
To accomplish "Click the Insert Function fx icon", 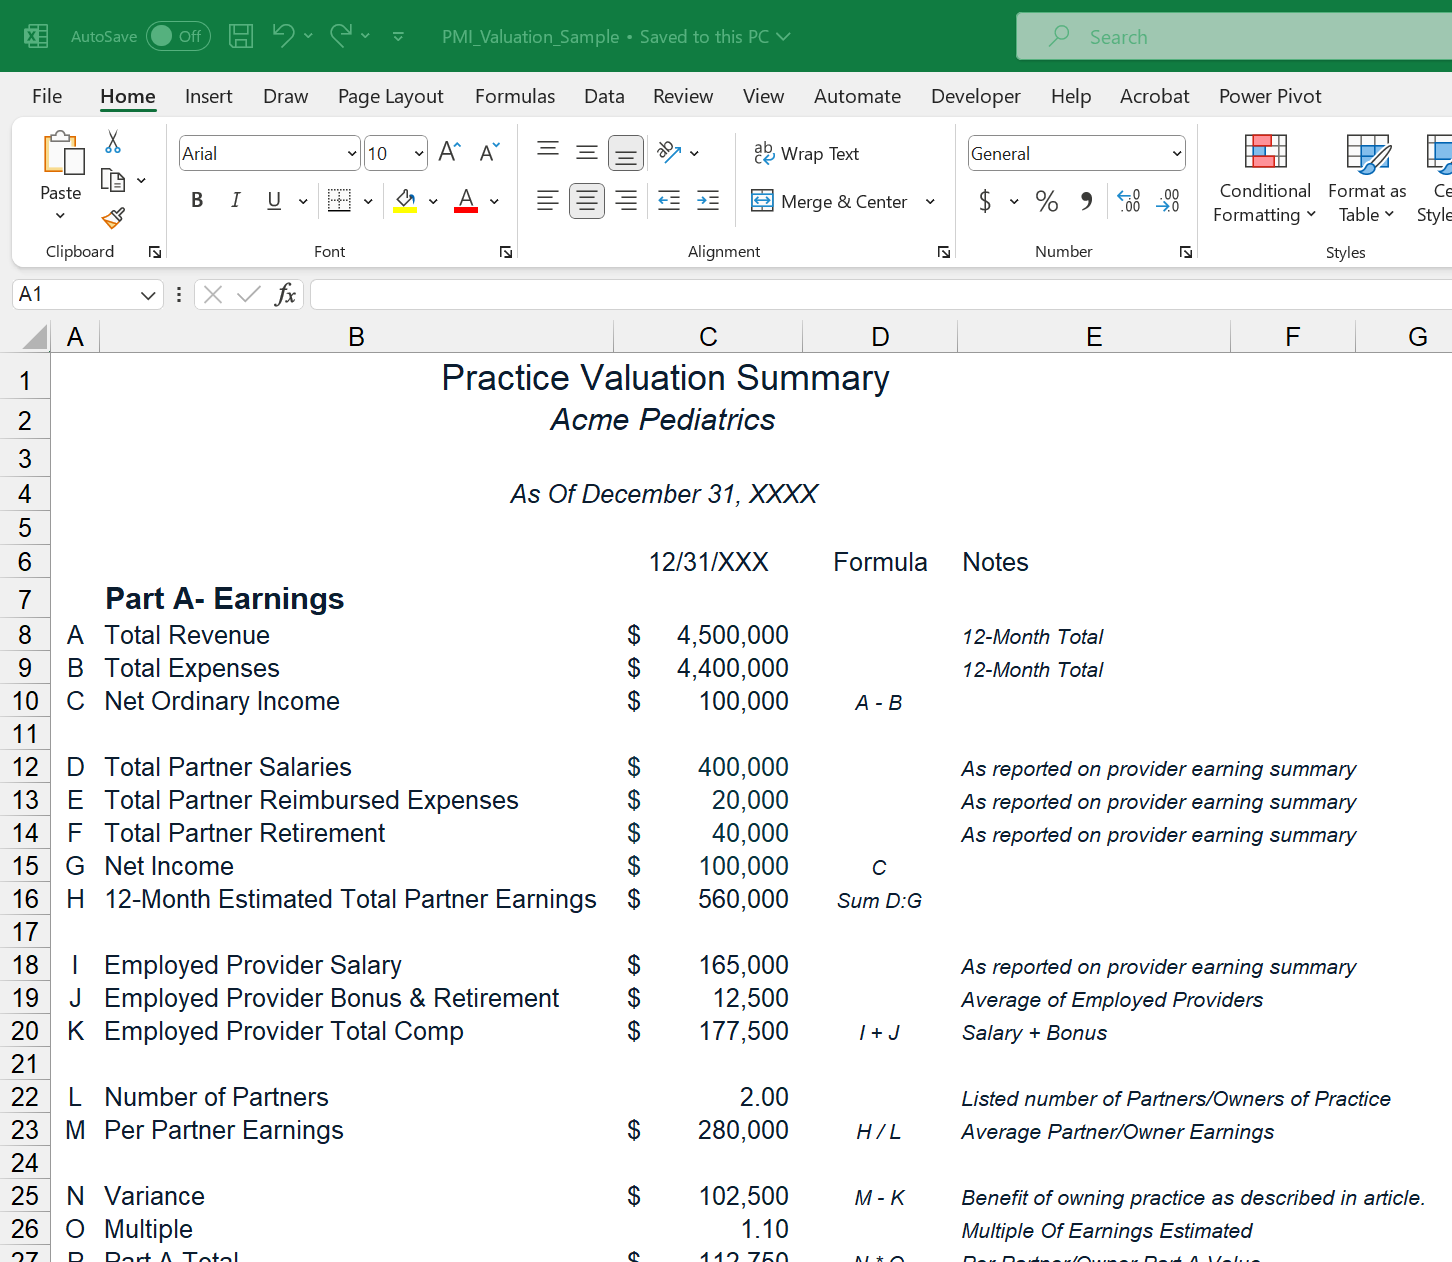I will [x=285, y=294].
